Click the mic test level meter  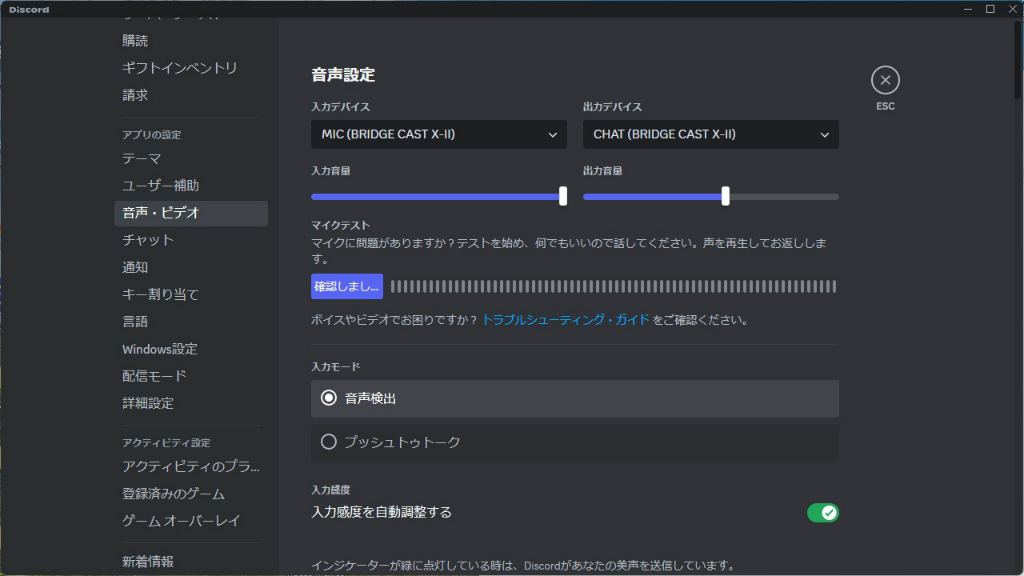(613, 286)
